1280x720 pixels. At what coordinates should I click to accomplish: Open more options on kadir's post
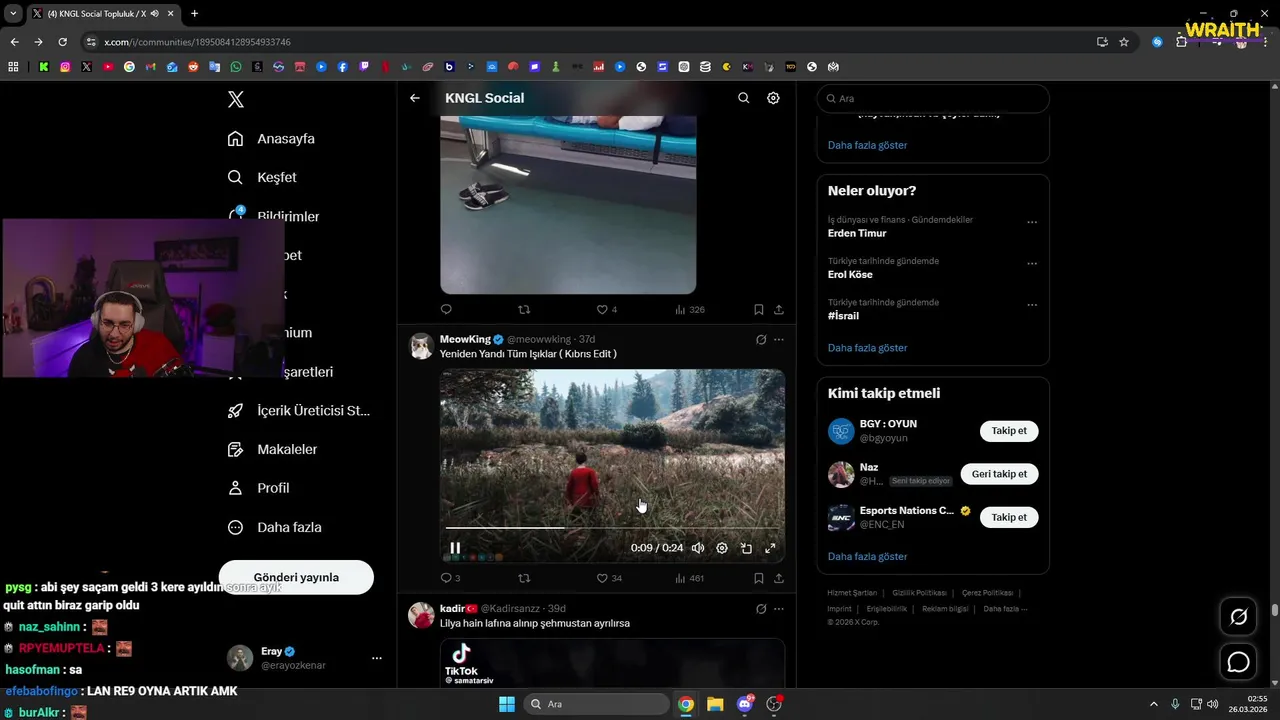(x=779, y=609)
